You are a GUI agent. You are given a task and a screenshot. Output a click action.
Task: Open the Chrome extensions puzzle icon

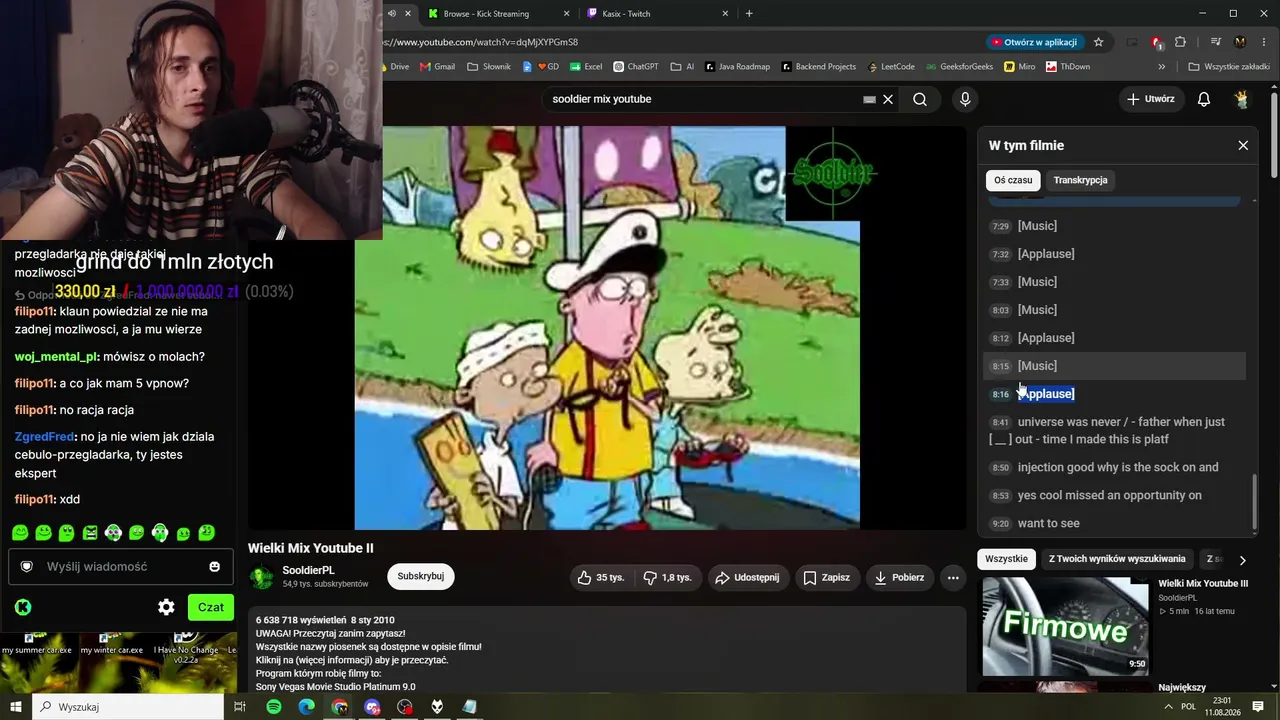point(1180,42)
